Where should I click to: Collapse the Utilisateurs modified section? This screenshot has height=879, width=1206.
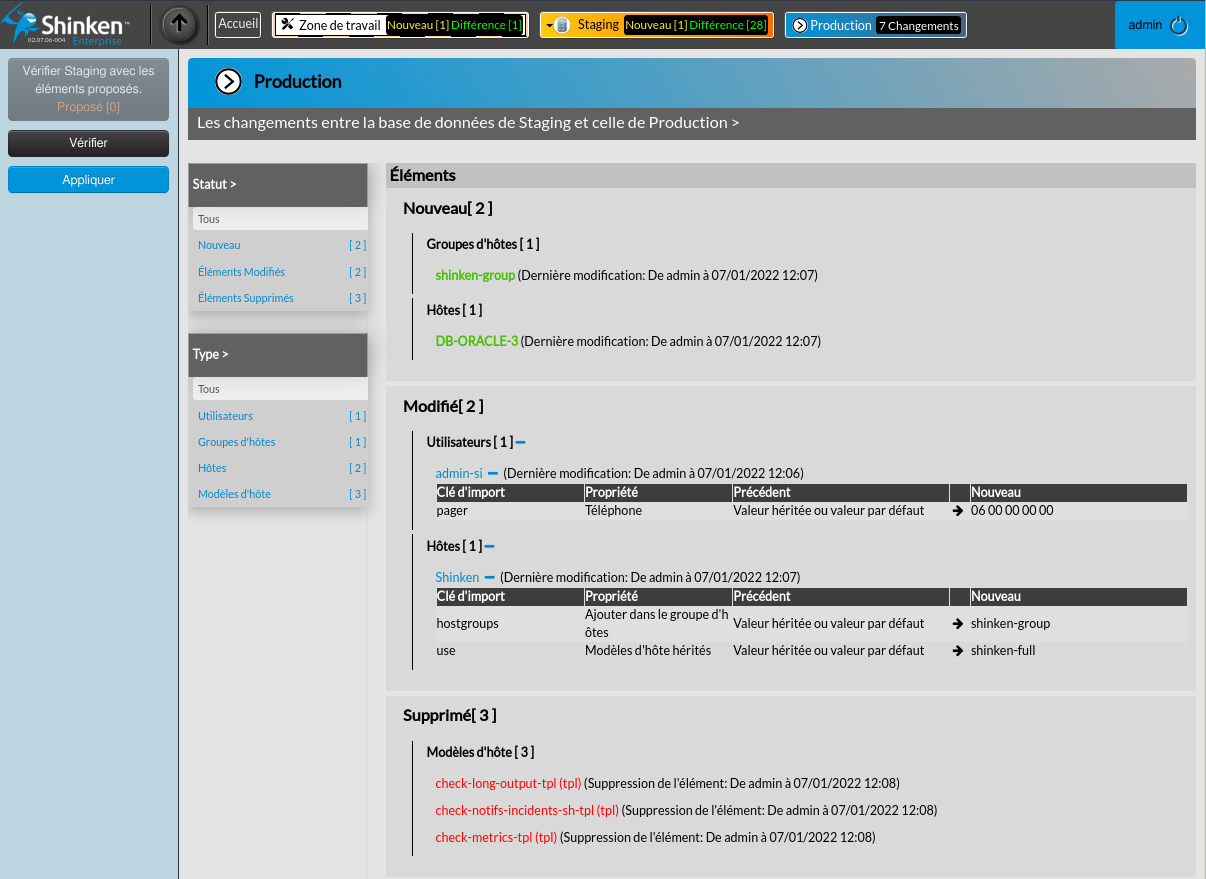click(x=521, y=442)
